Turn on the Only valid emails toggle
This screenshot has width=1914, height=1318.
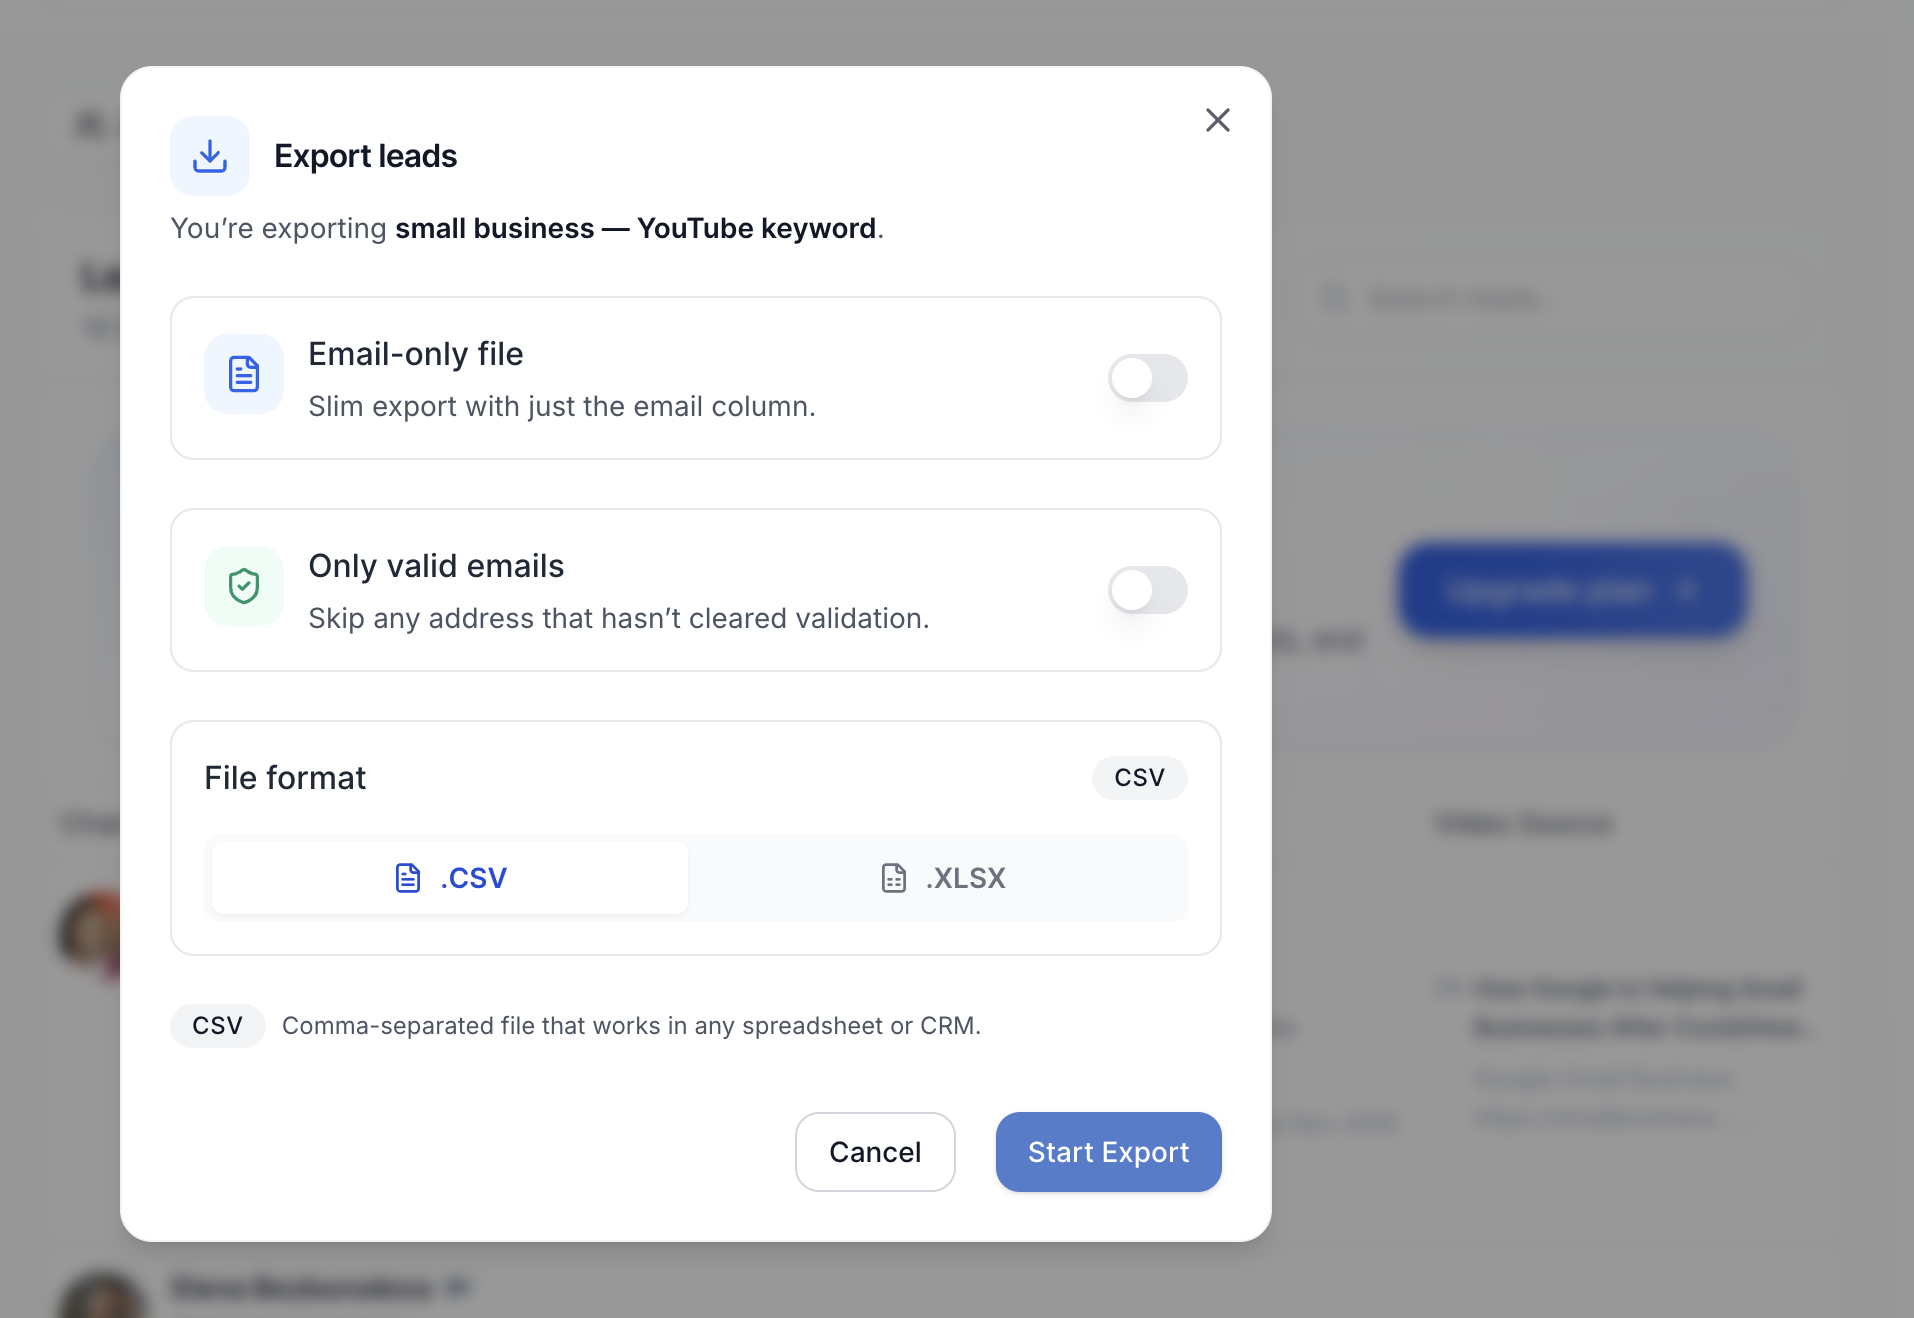[1147, 590]
